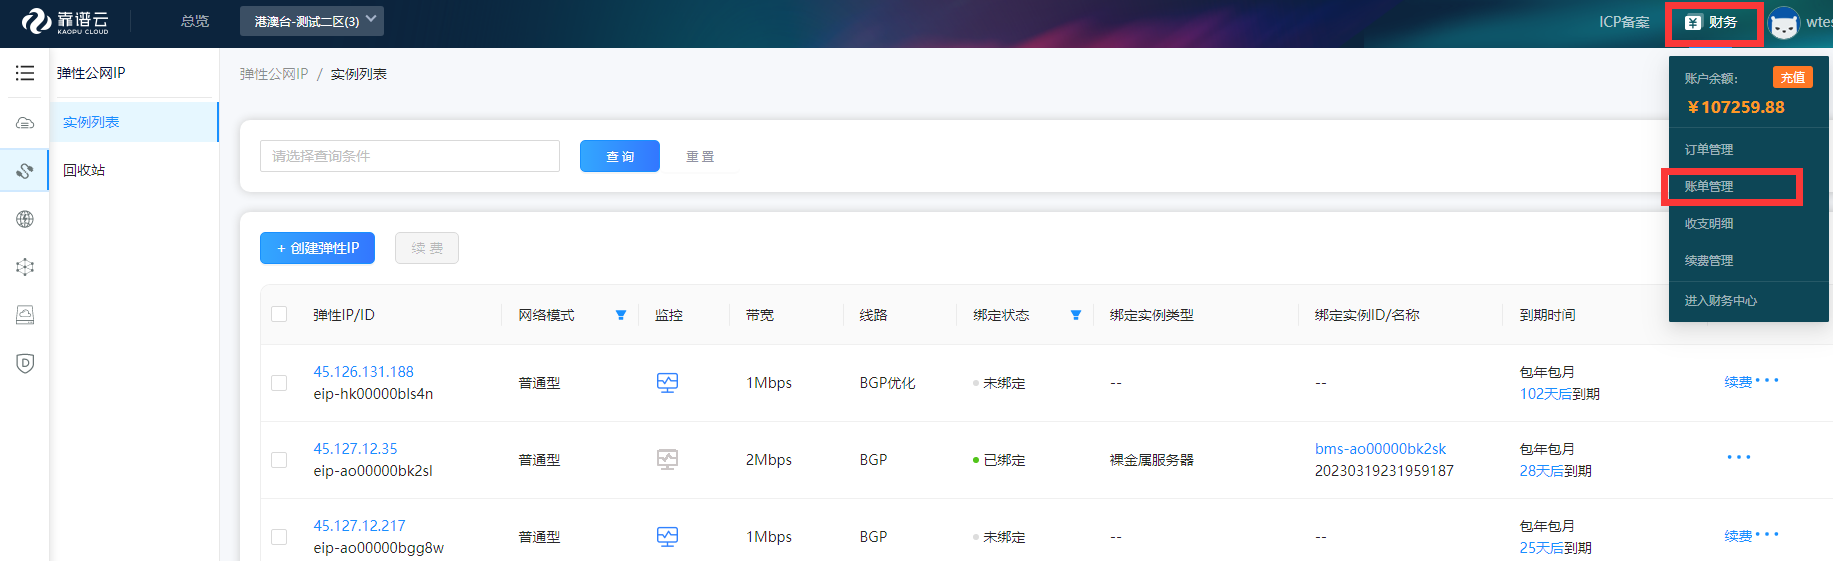Check the row for 45.127.12.217

(x=279, y=537)
